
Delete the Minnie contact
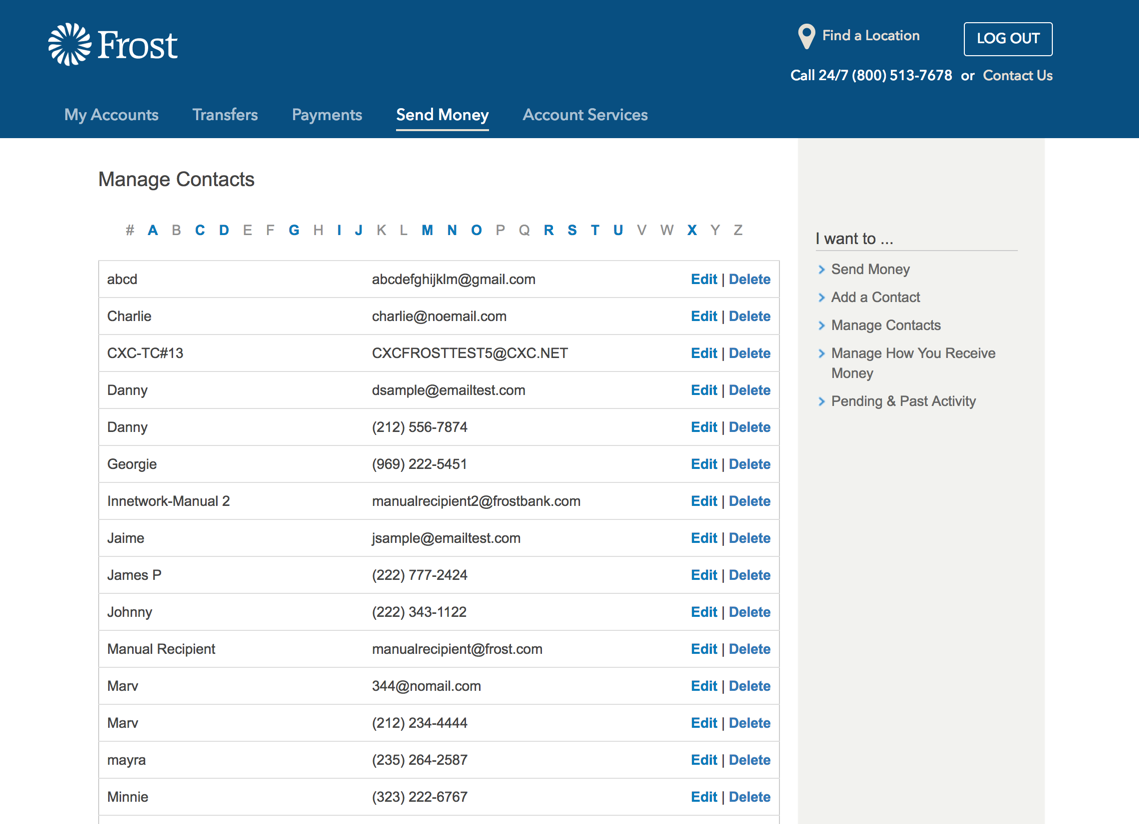[x=750, y=797]
